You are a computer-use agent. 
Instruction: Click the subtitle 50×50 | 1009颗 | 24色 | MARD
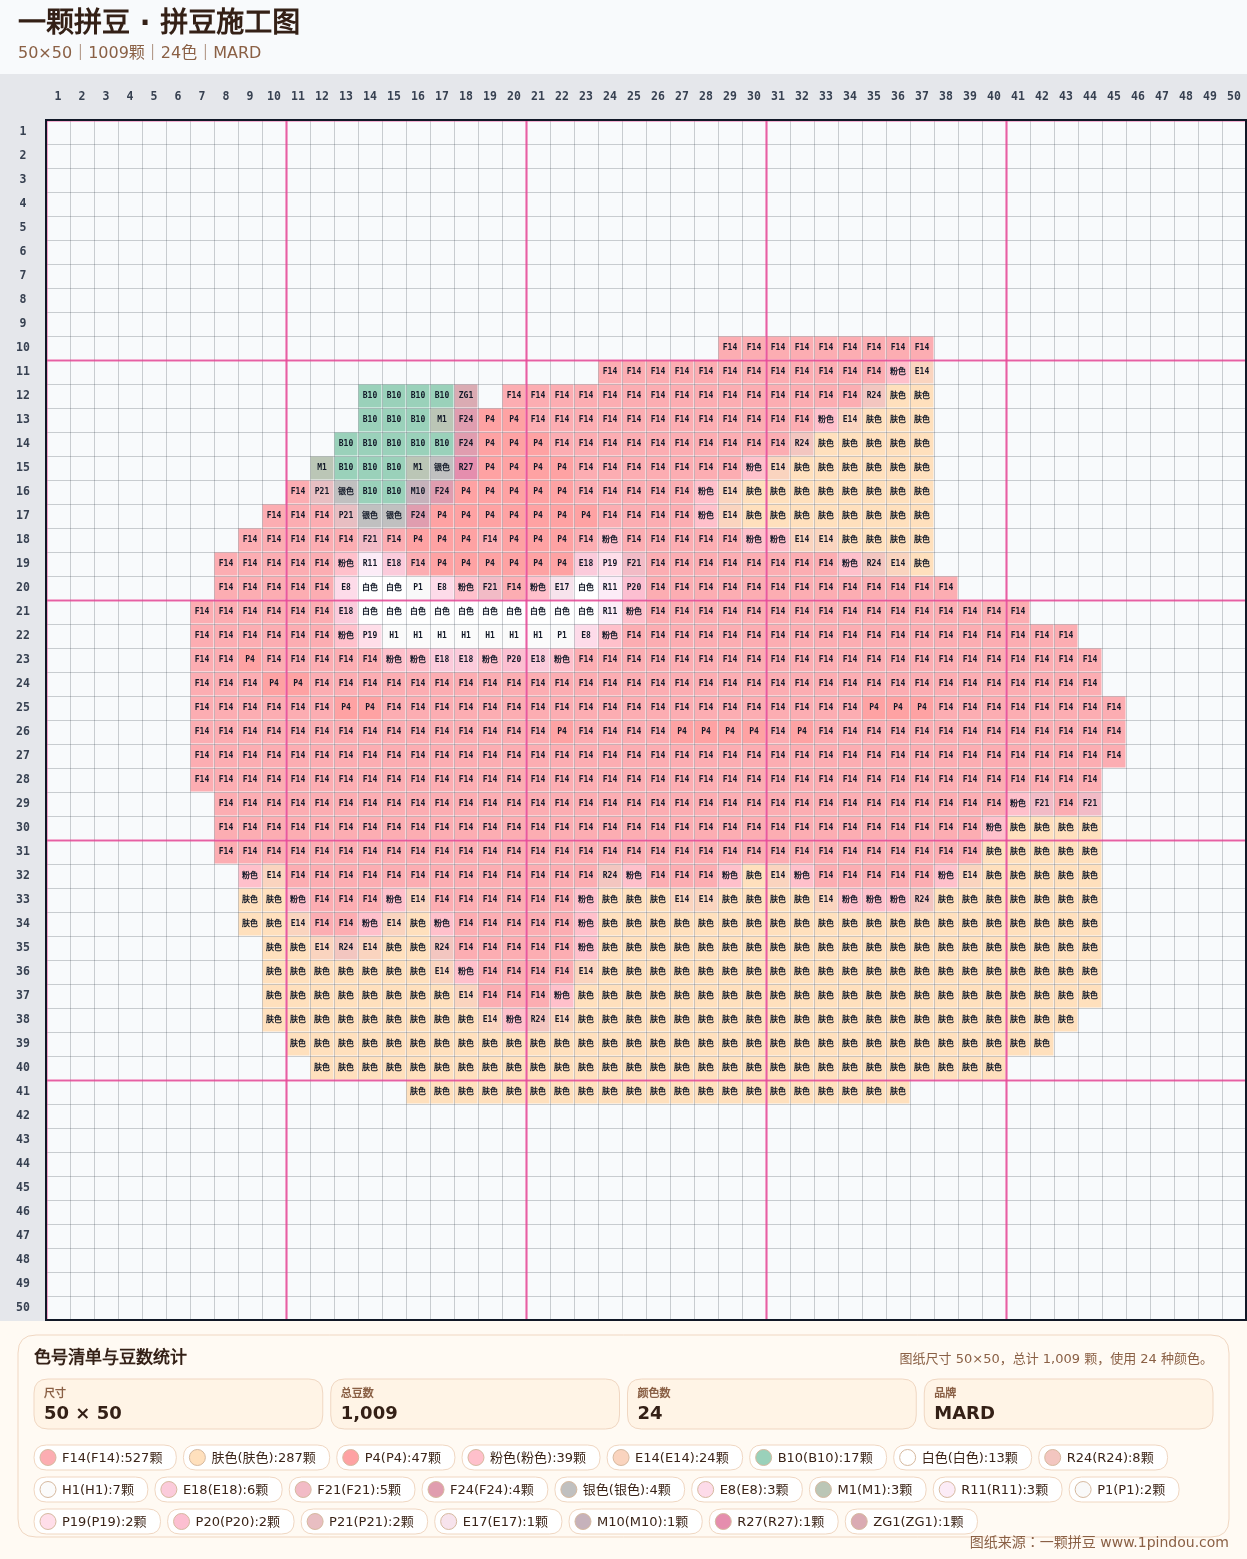click(139, 52)
